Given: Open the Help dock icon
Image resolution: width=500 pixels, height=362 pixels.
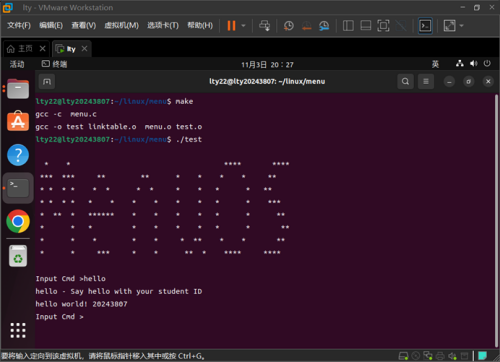Looking at the screenshot, I should [18, 155].
